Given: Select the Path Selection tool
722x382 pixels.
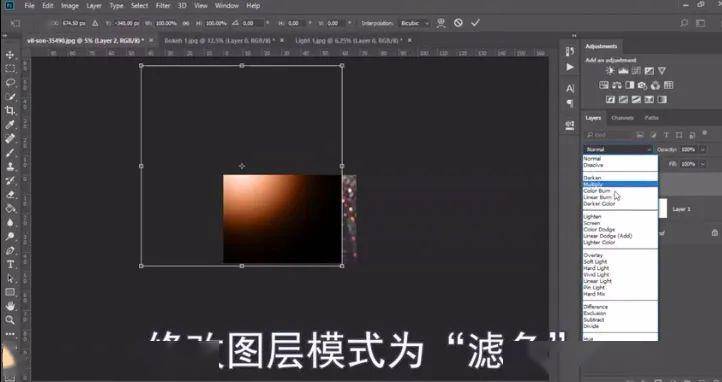Looking at the screenshot, I should click(x=10, y=278).
